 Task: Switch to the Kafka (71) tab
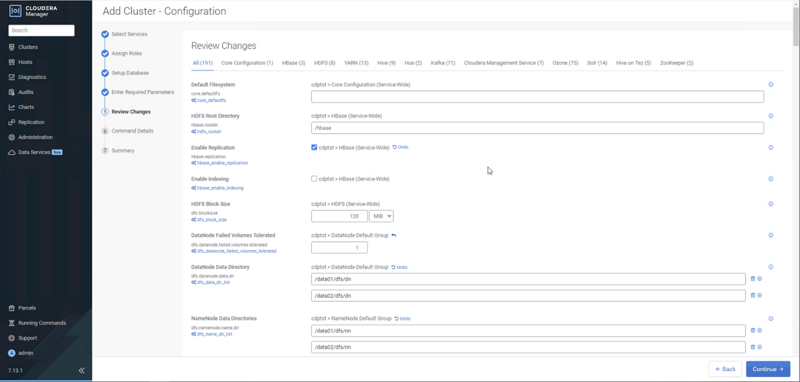point(443,63)
